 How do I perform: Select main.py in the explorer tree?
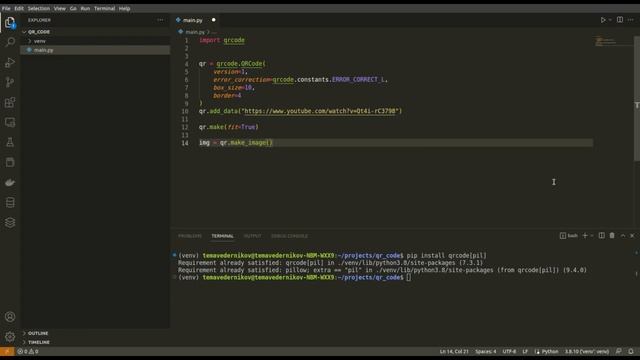pos(95,50)
